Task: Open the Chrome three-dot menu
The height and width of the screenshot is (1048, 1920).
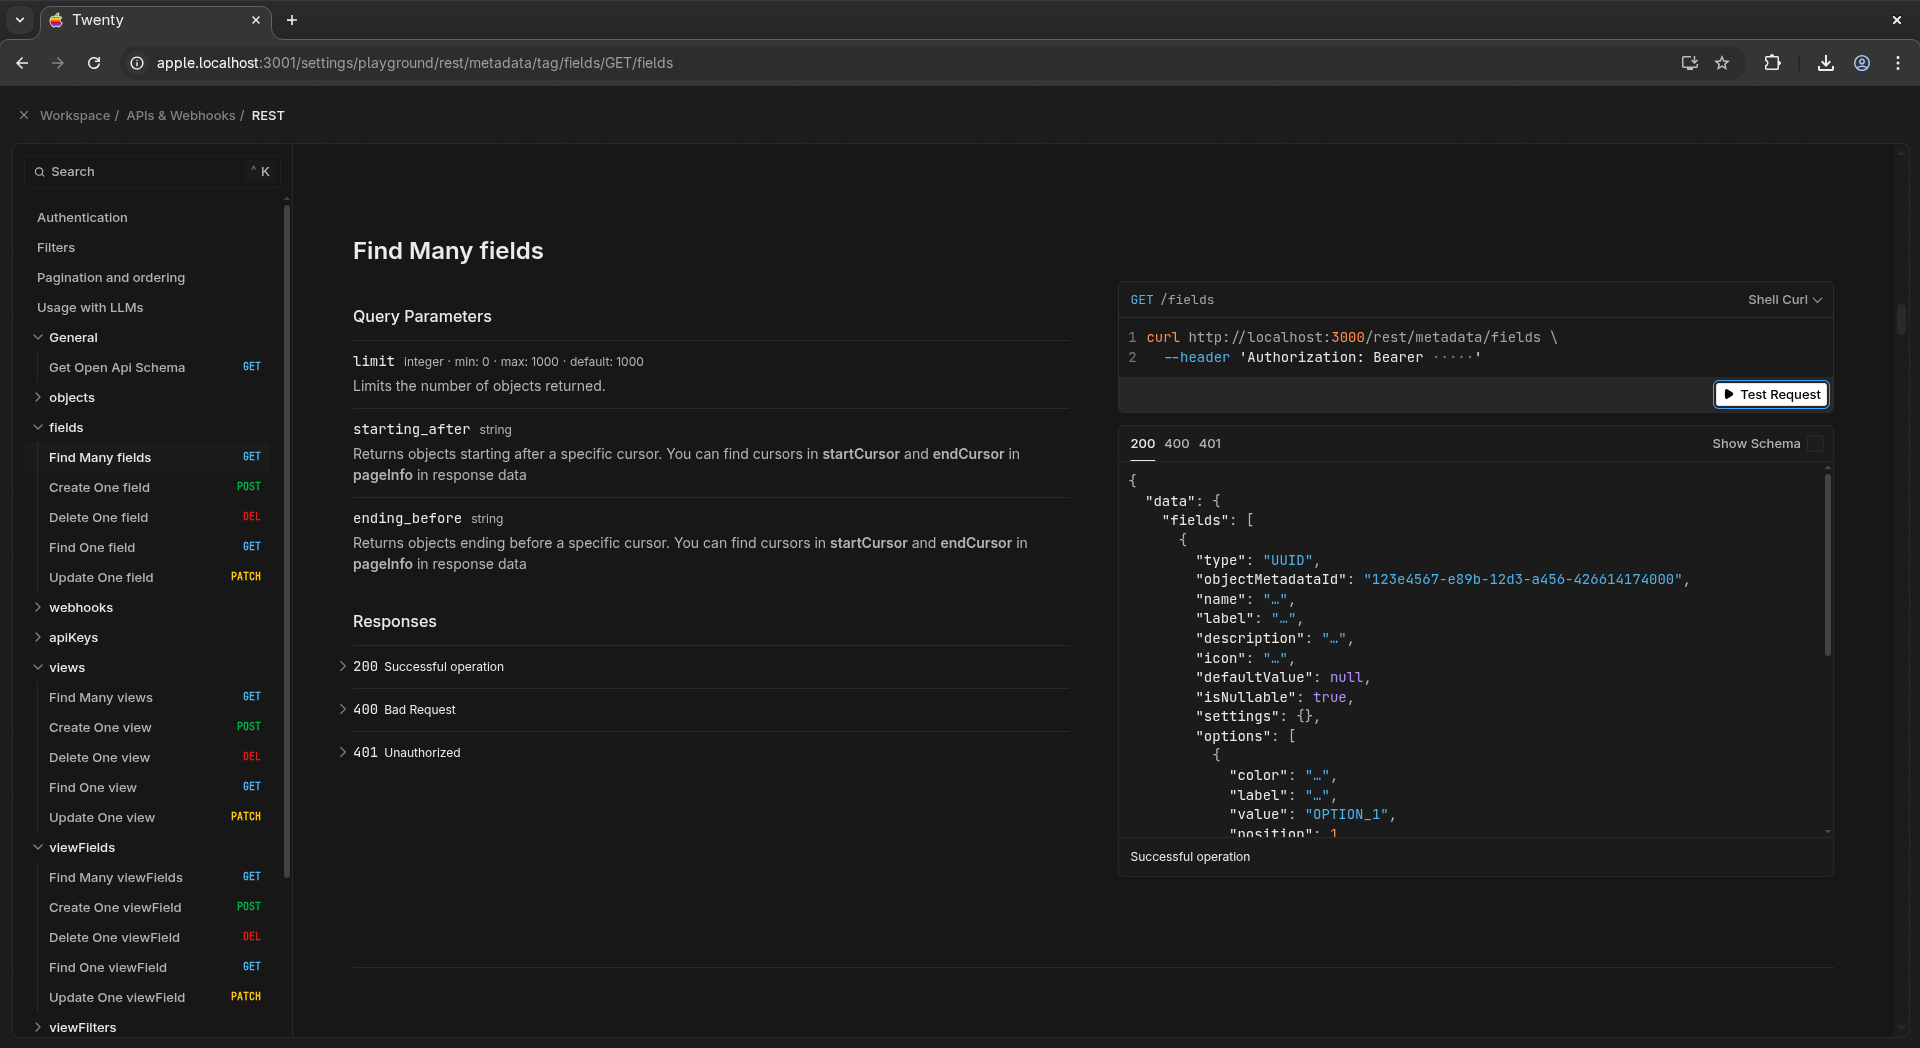Action: (1897, 63)
